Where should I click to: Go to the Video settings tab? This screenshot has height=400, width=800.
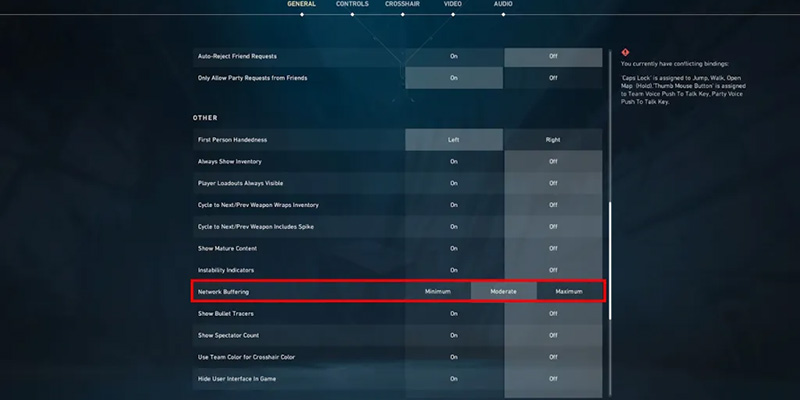(453, 5)
